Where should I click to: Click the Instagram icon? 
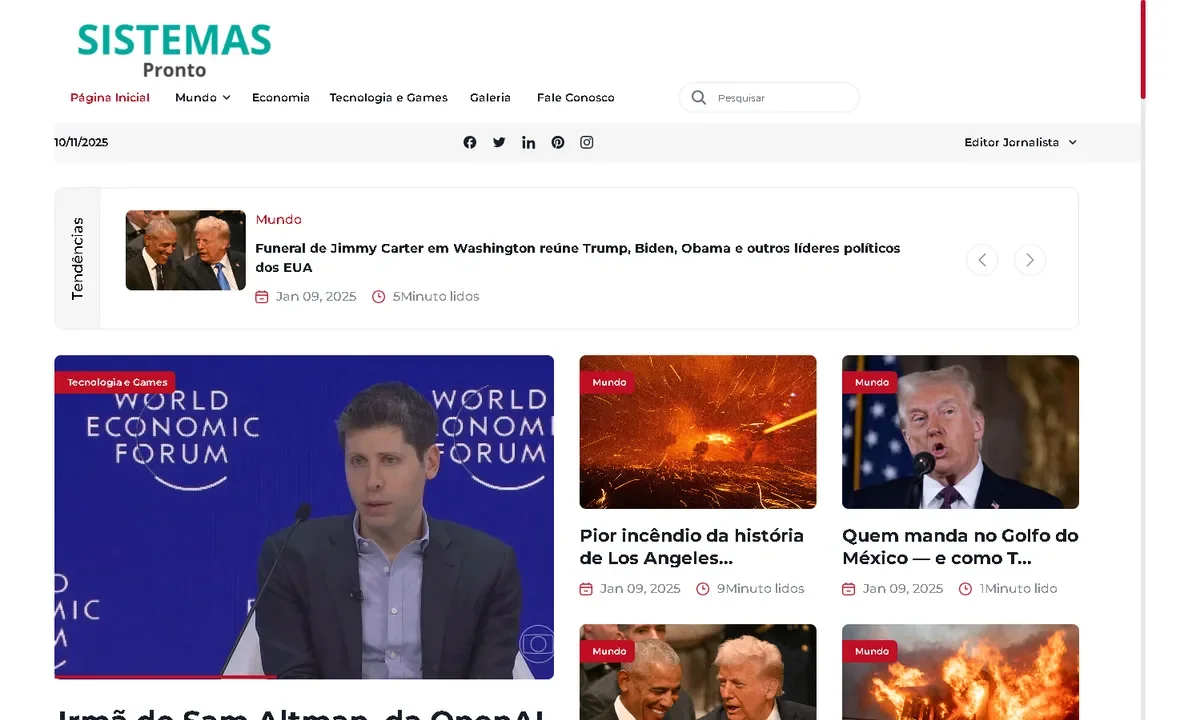click(x=587, y=142)
